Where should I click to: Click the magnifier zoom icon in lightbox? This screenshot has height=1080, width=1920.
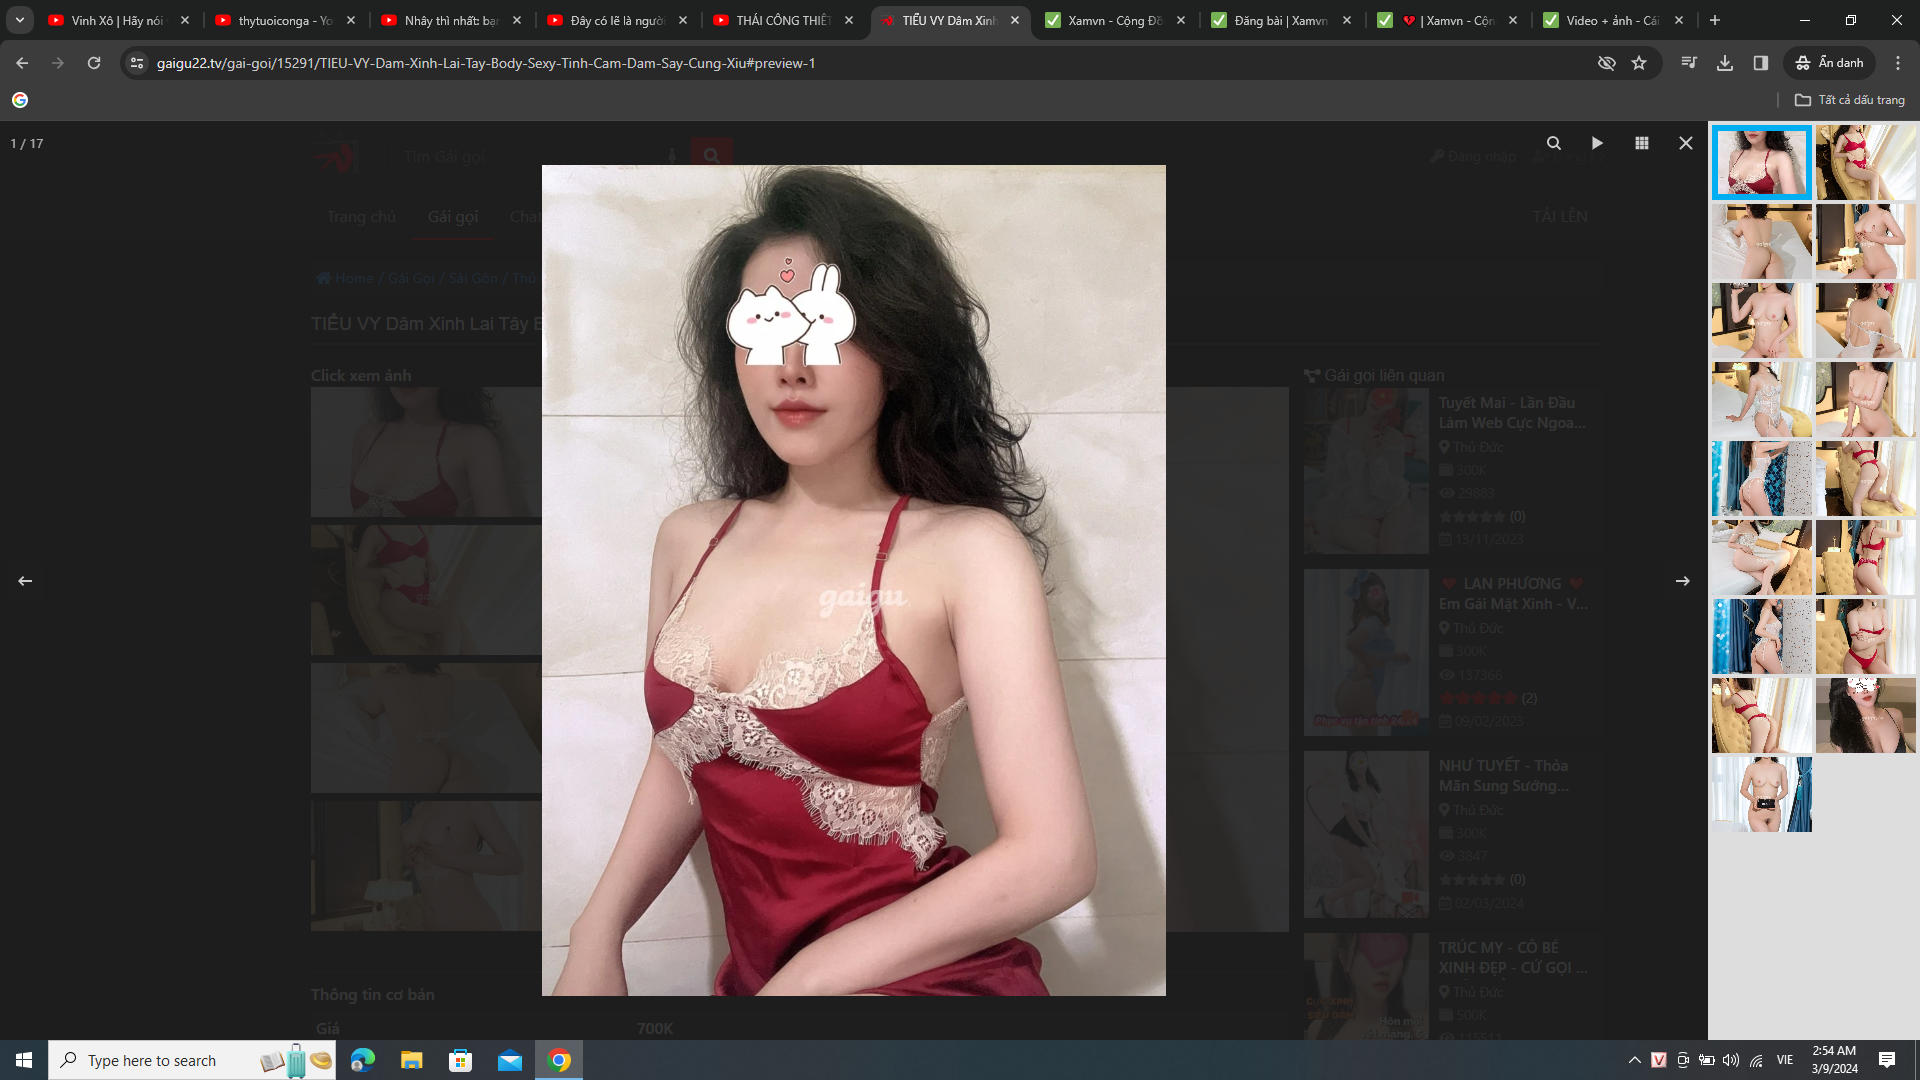1553,143
